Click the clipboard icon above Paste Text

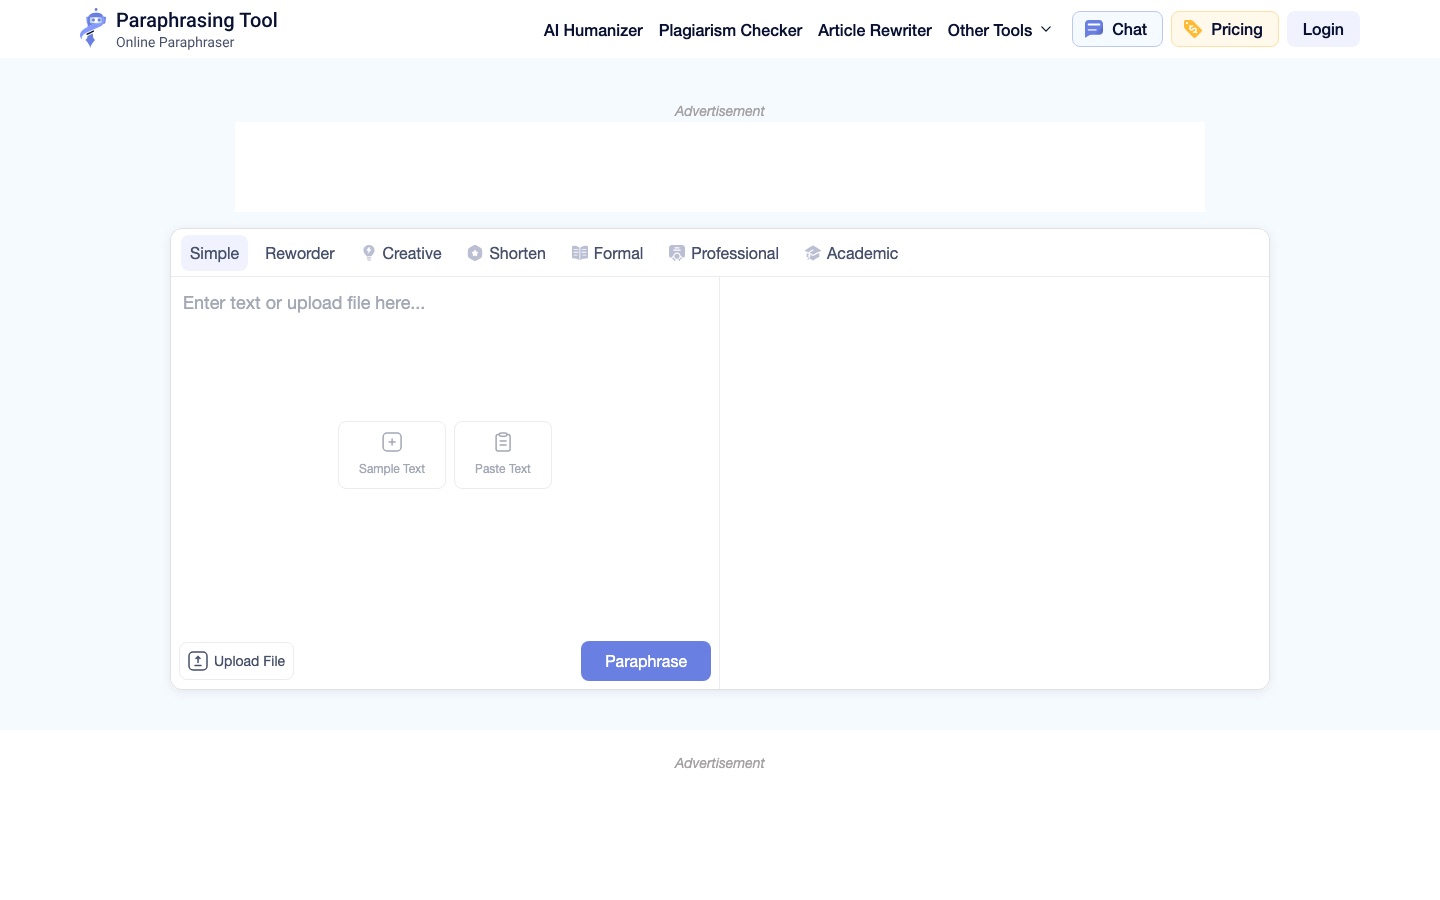click(x=503, y=442)
